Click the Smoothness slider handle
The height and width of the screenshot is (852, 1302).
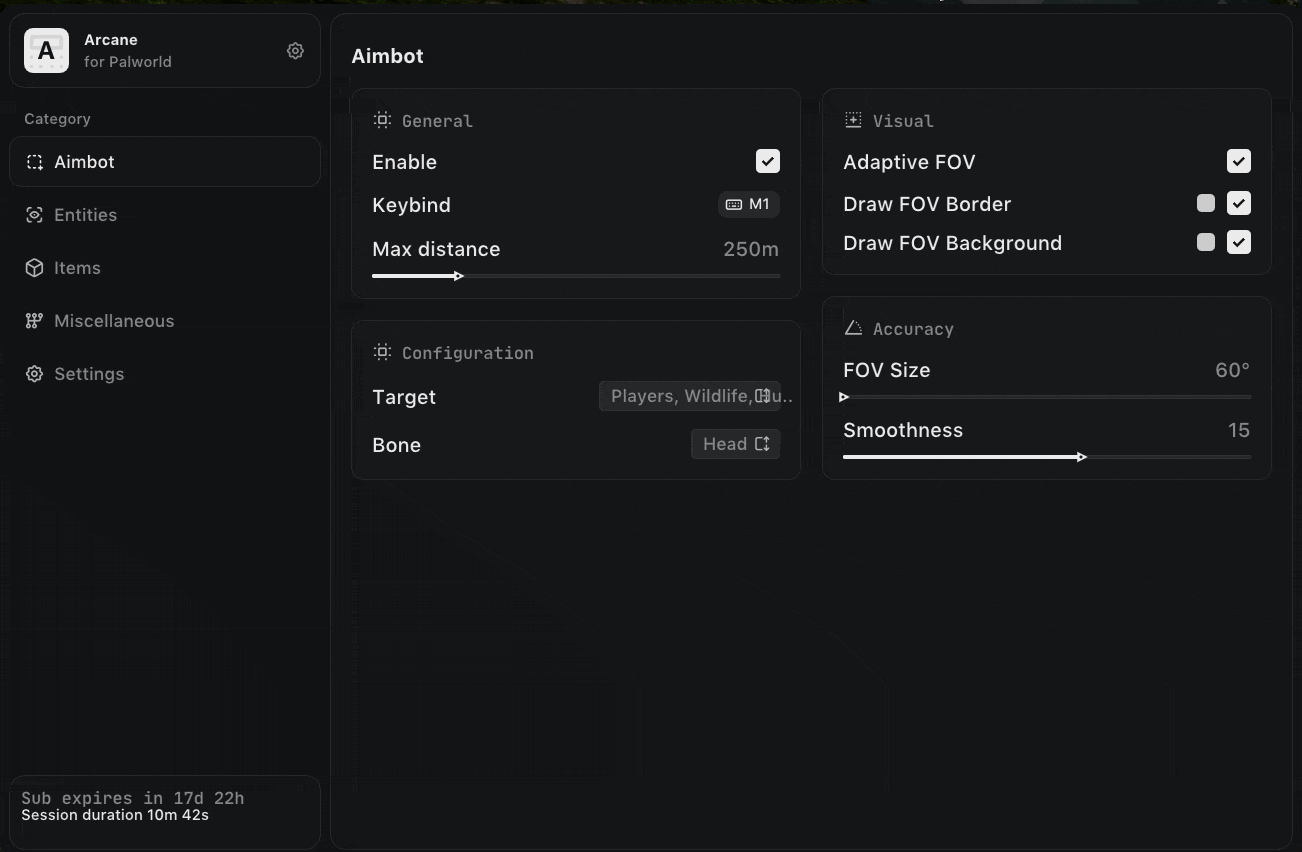pyautogui.click(x=1082, y=457)
